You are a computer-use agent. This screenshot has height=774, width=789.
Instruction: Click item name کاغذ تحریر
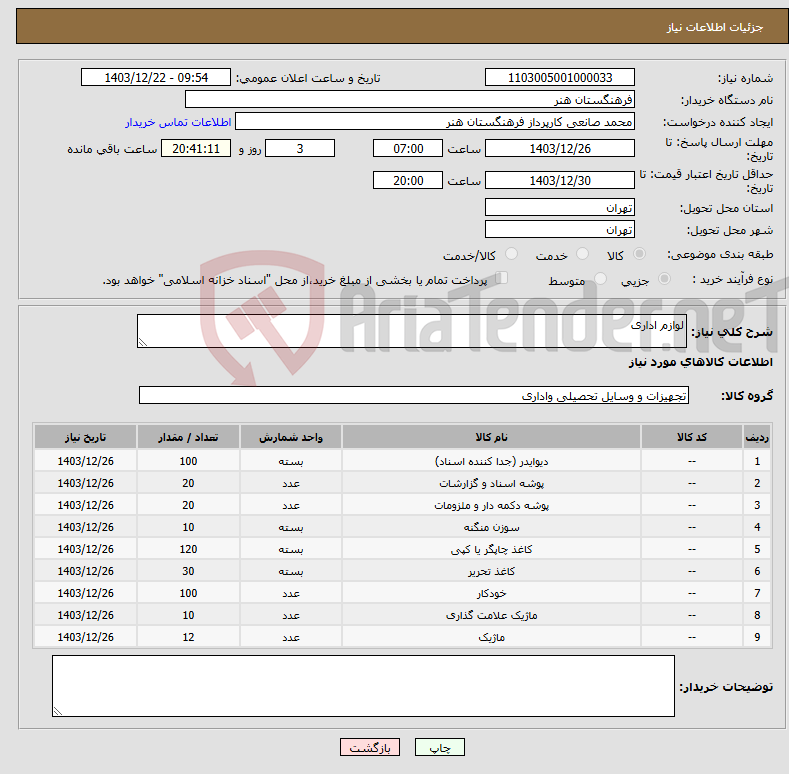click(x=491, y=571)
